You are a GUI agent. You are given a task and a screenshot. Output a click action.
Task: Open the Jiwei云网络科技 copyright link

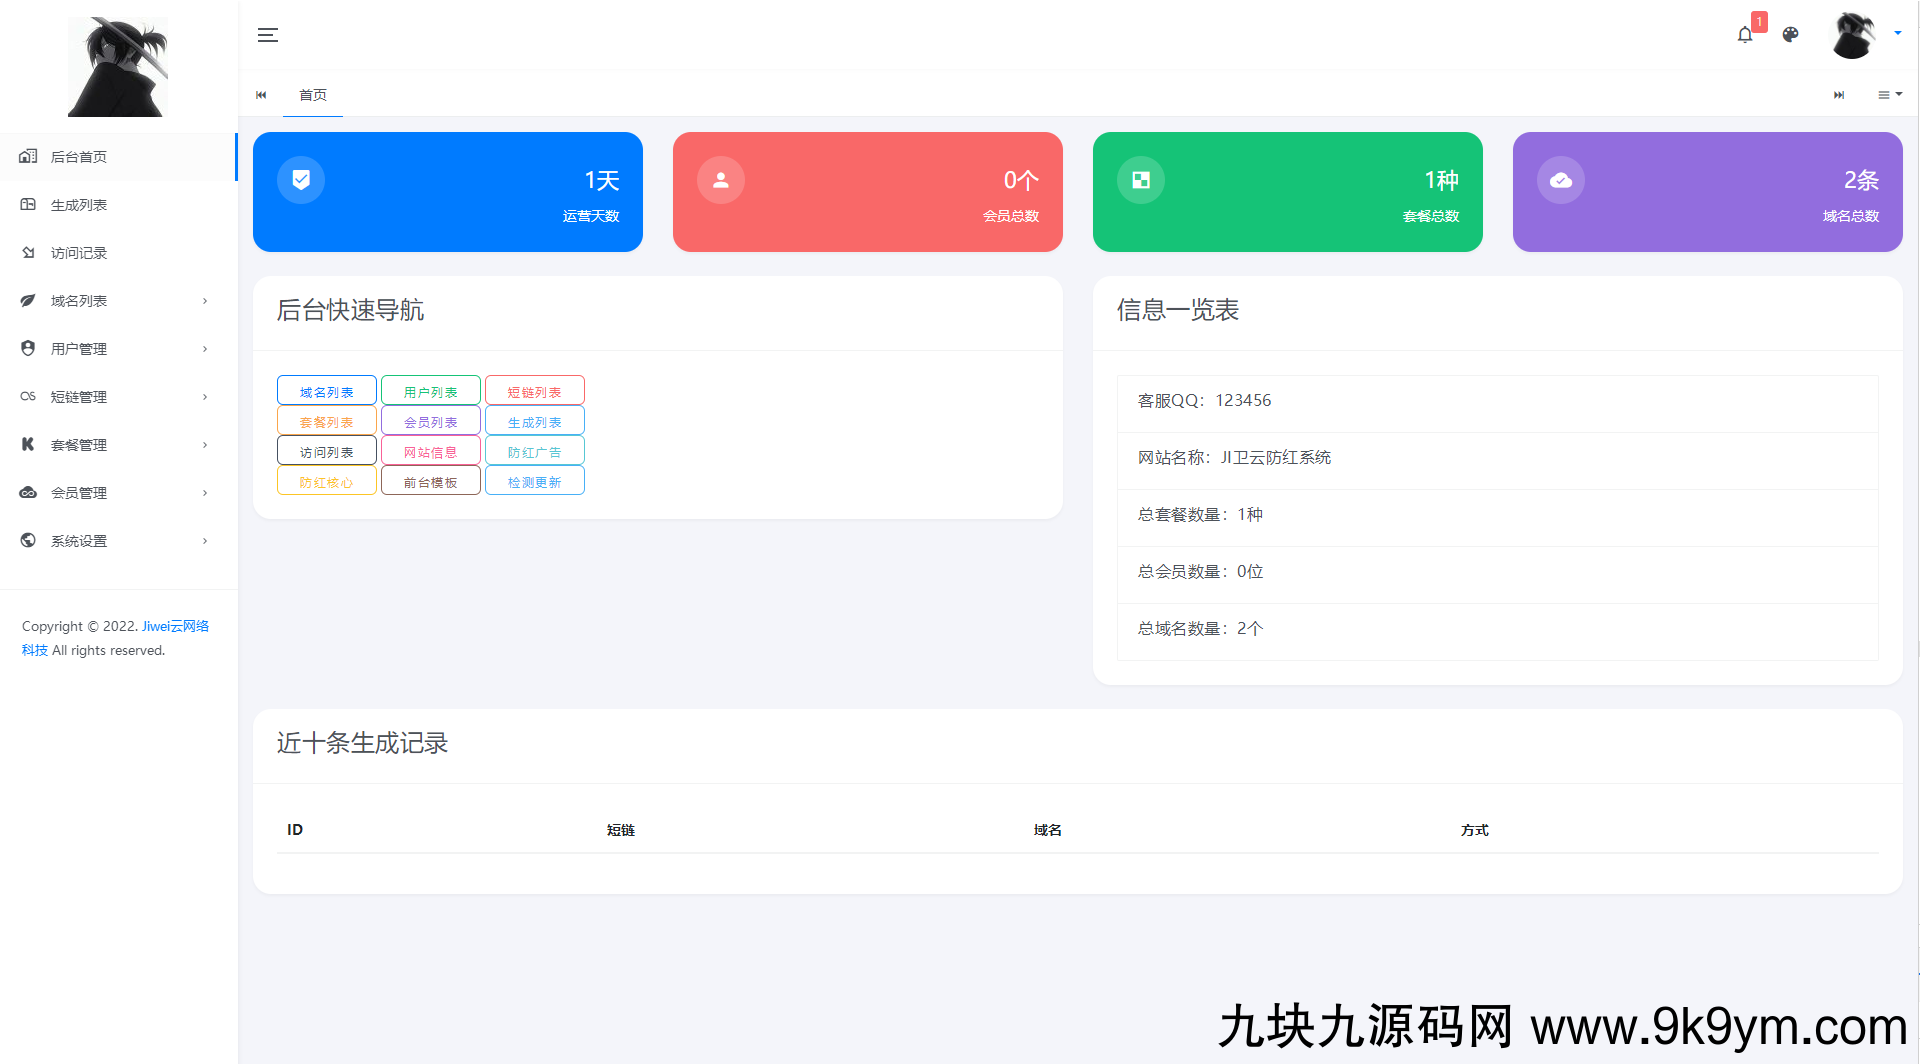pos(175,626)
